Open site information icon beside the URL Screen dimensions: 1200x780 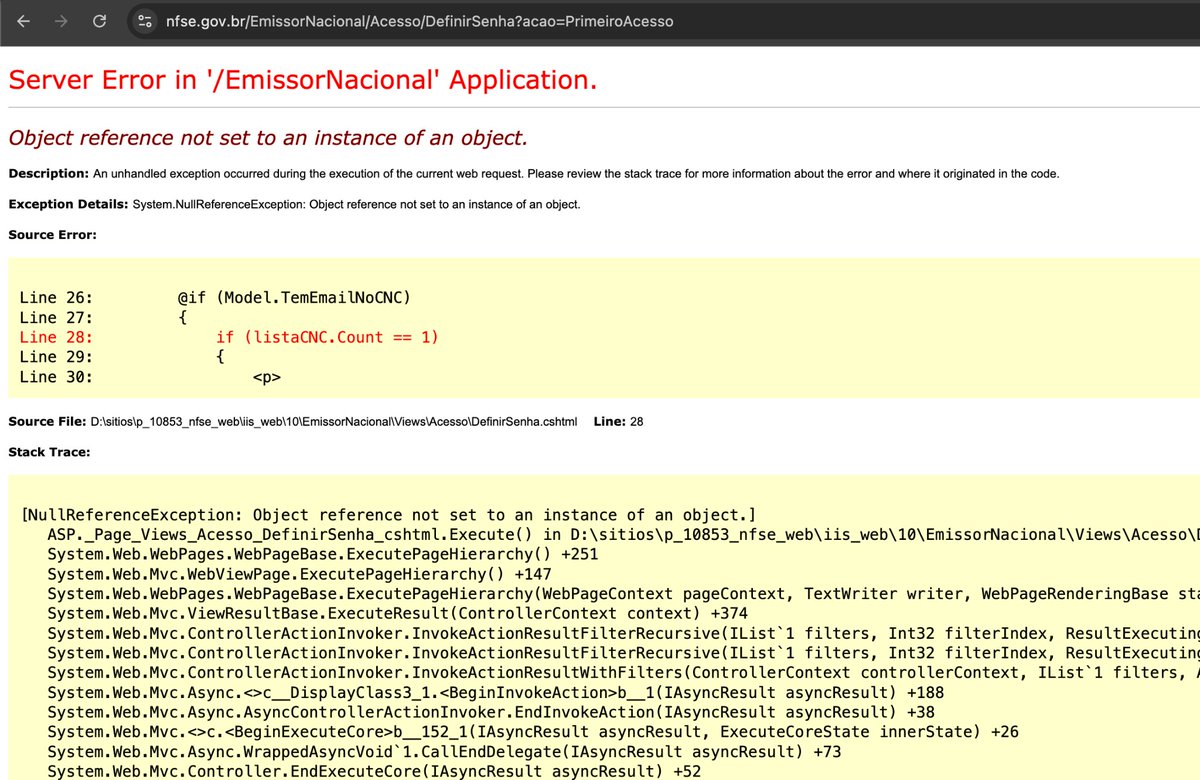145,21
